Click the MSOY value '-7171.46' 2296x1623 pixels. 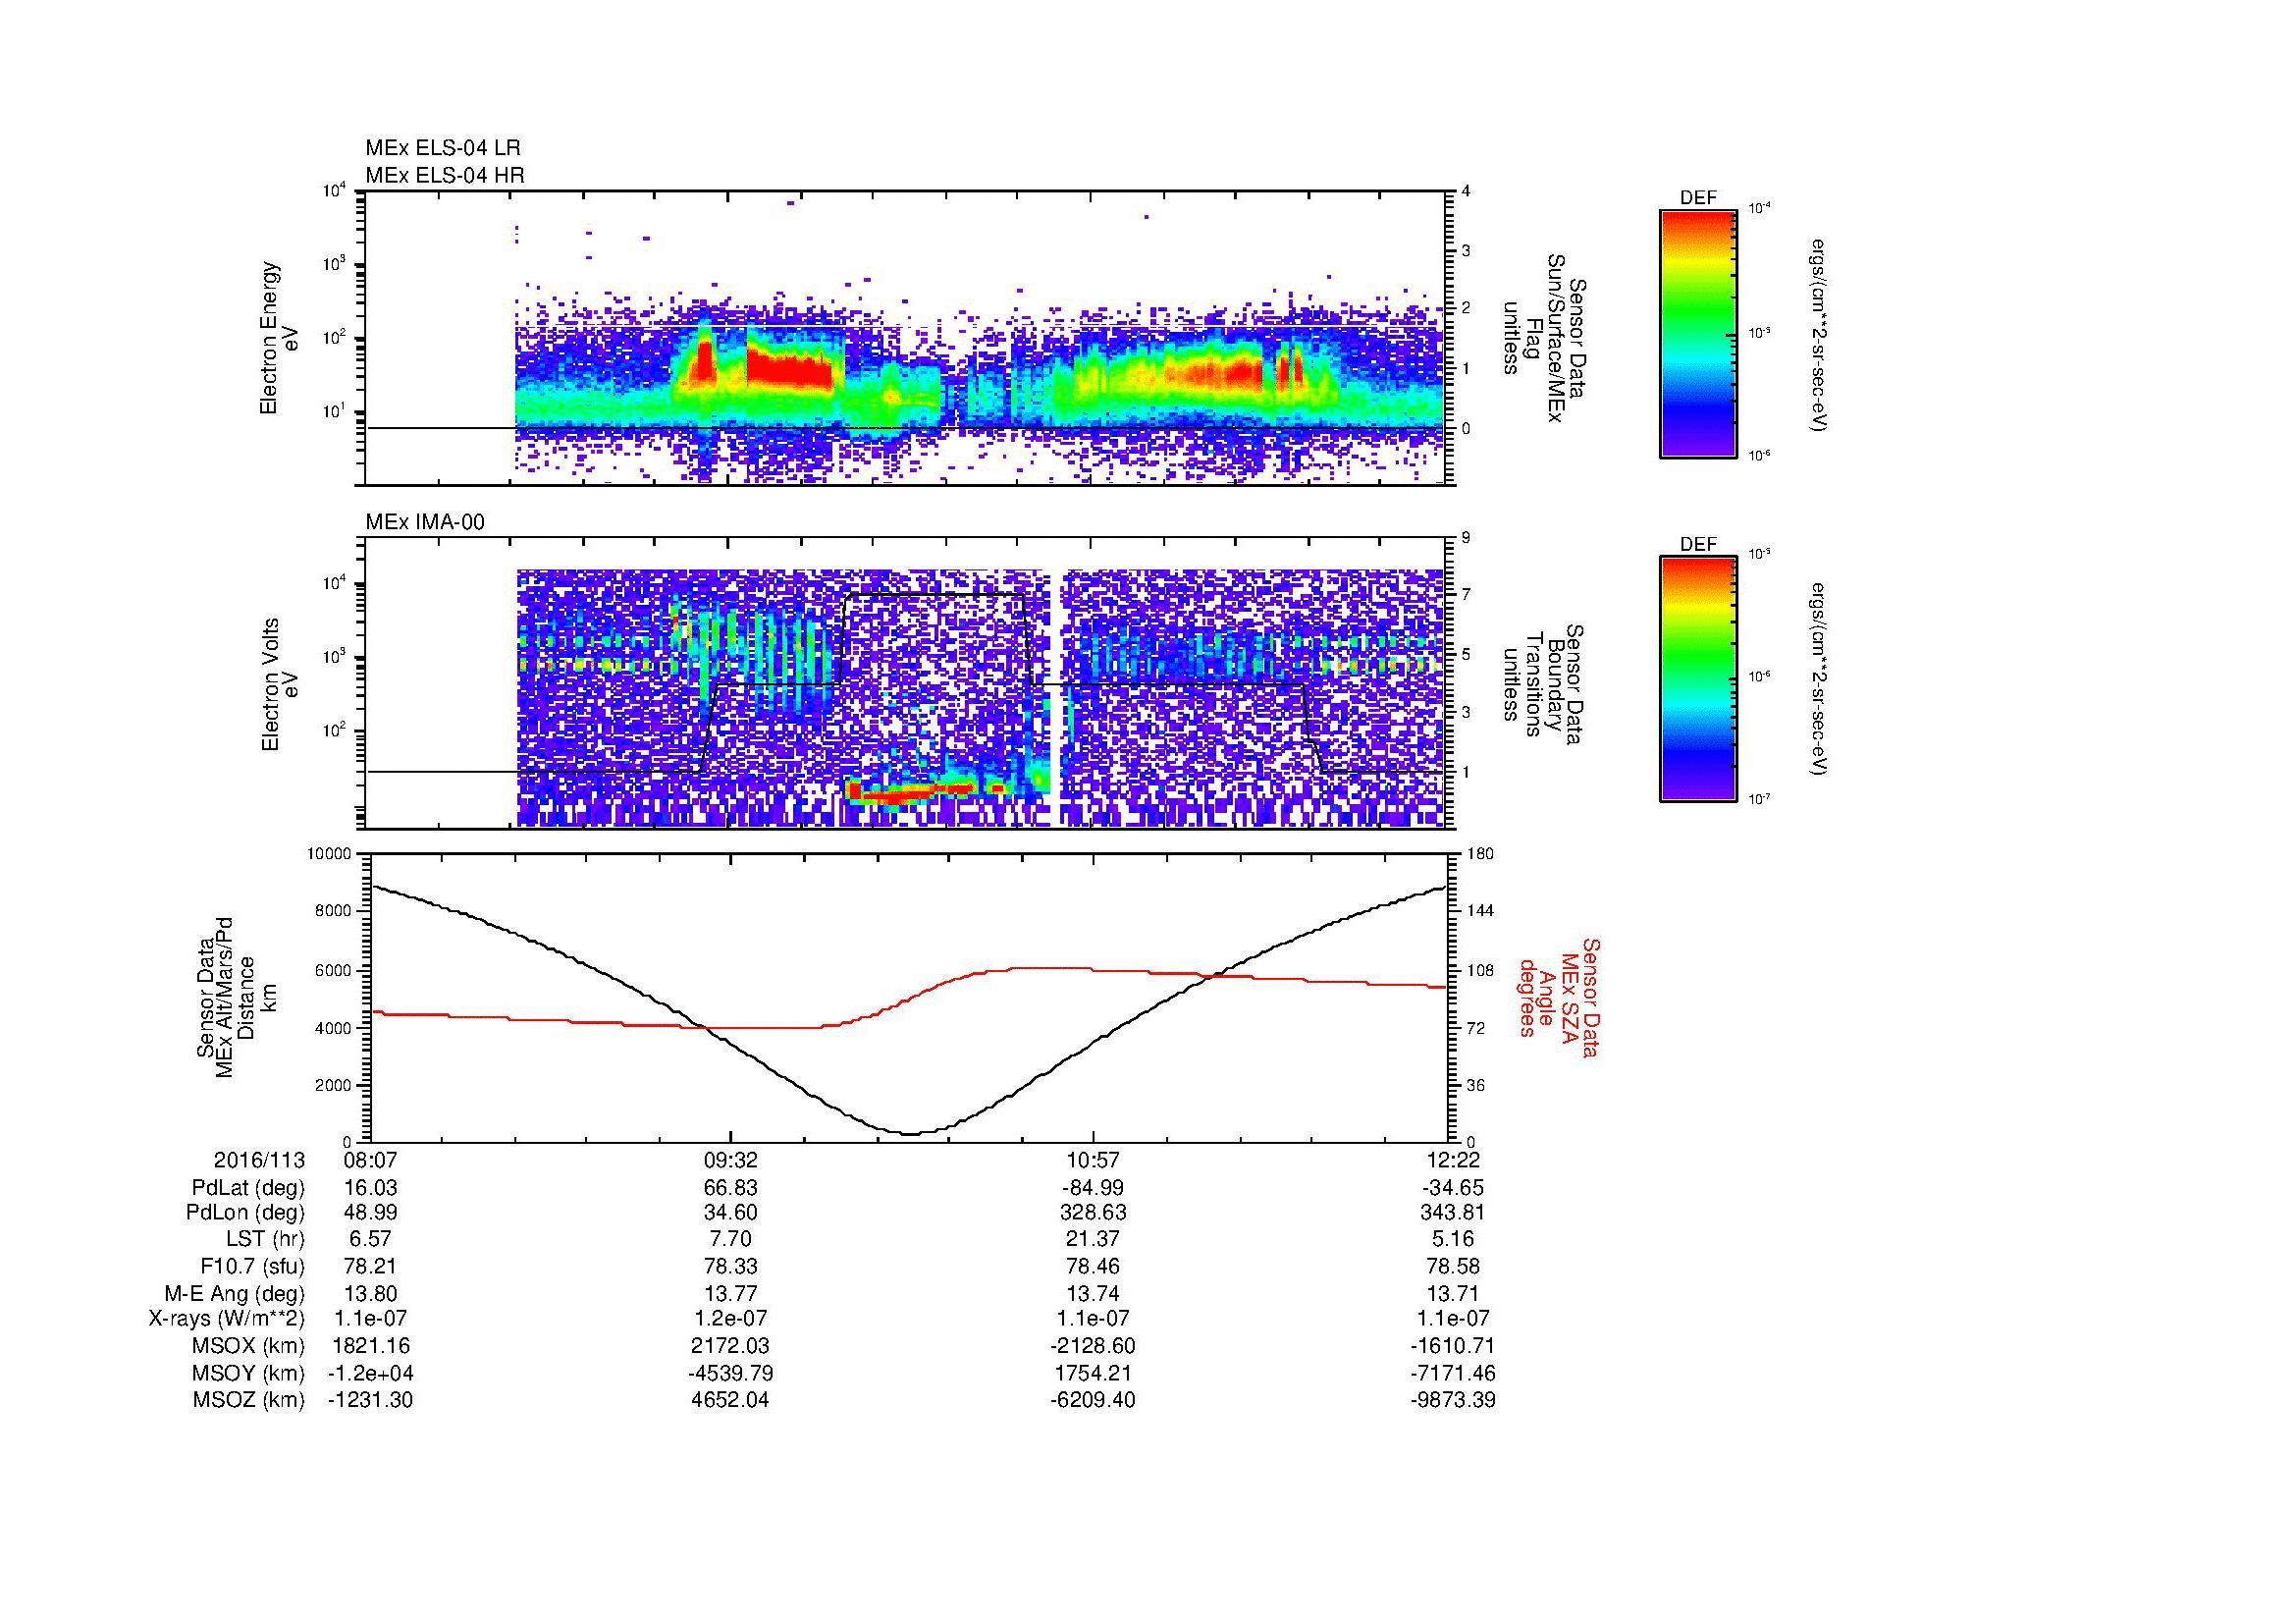tap(1455, 1373)
